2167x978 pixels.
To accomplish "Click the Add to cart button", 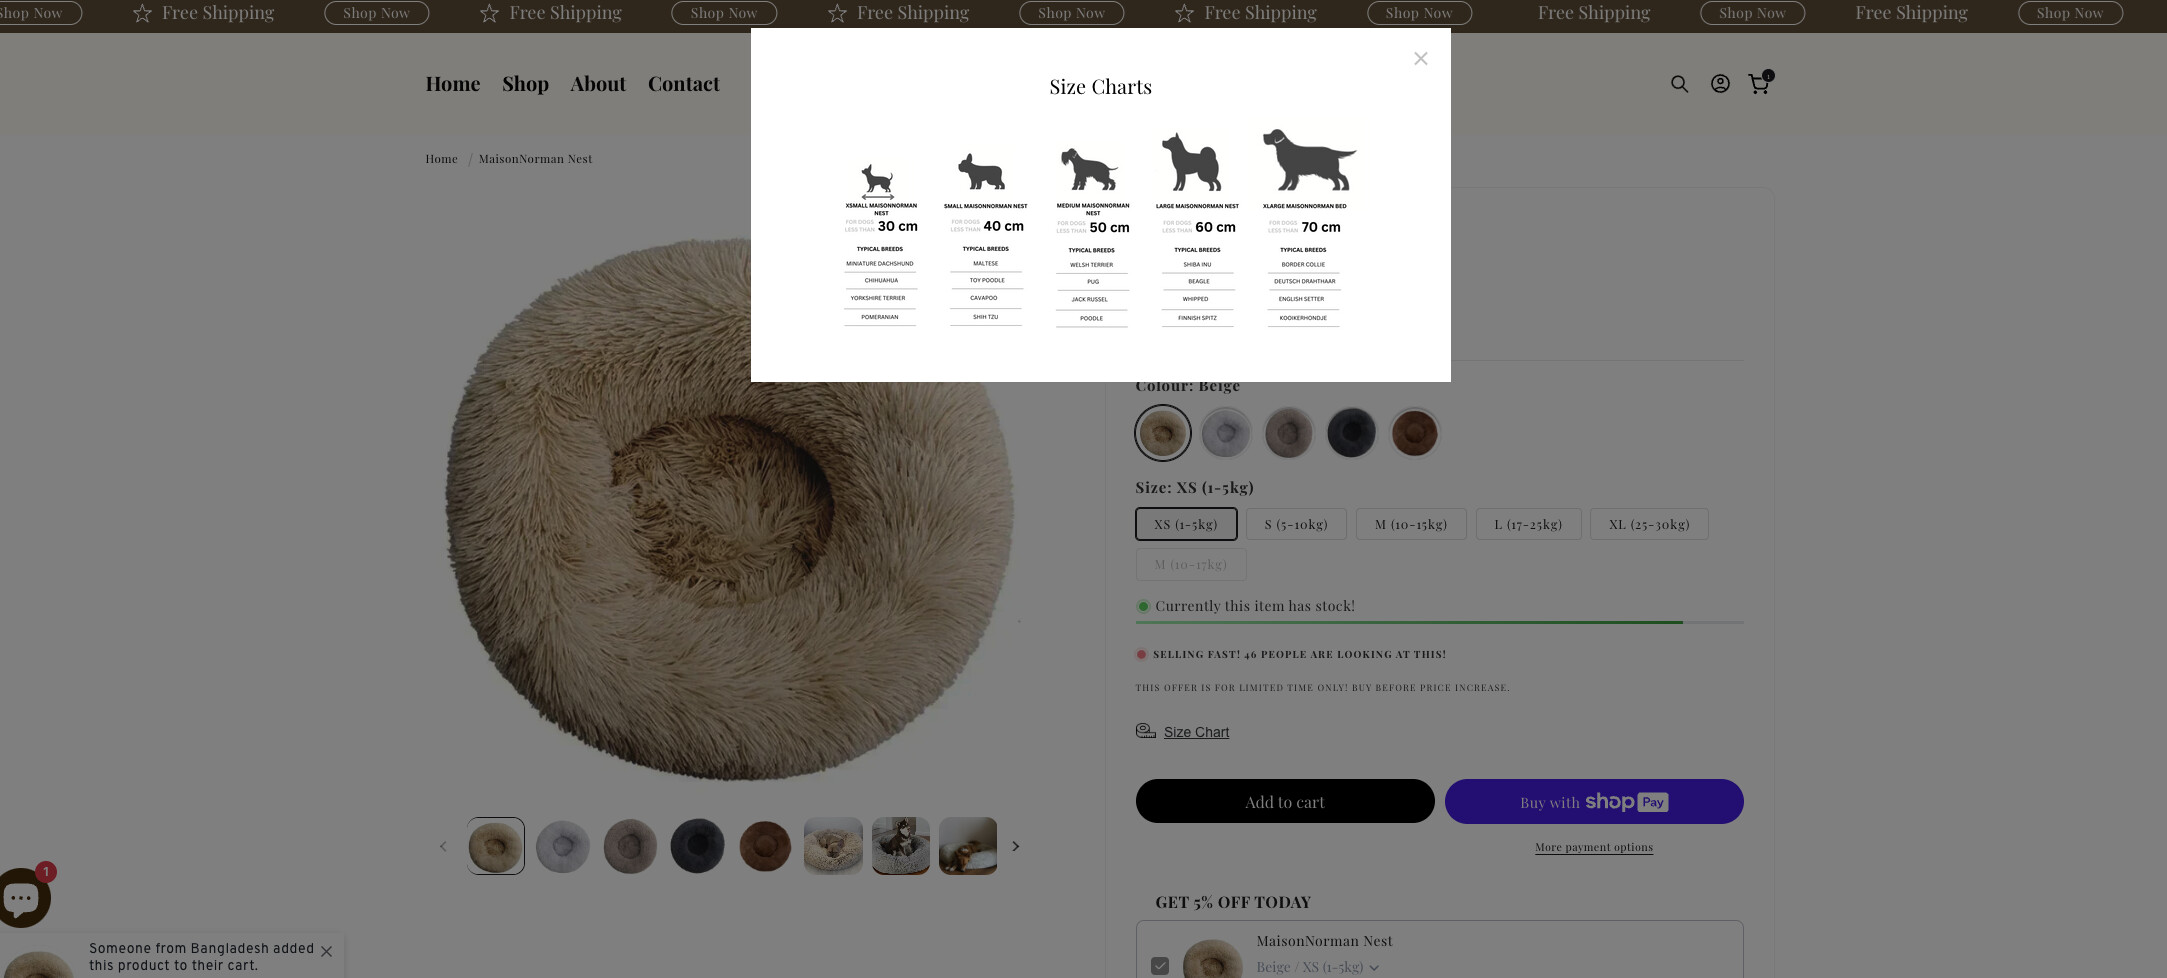I will (x=1284, y=802).
